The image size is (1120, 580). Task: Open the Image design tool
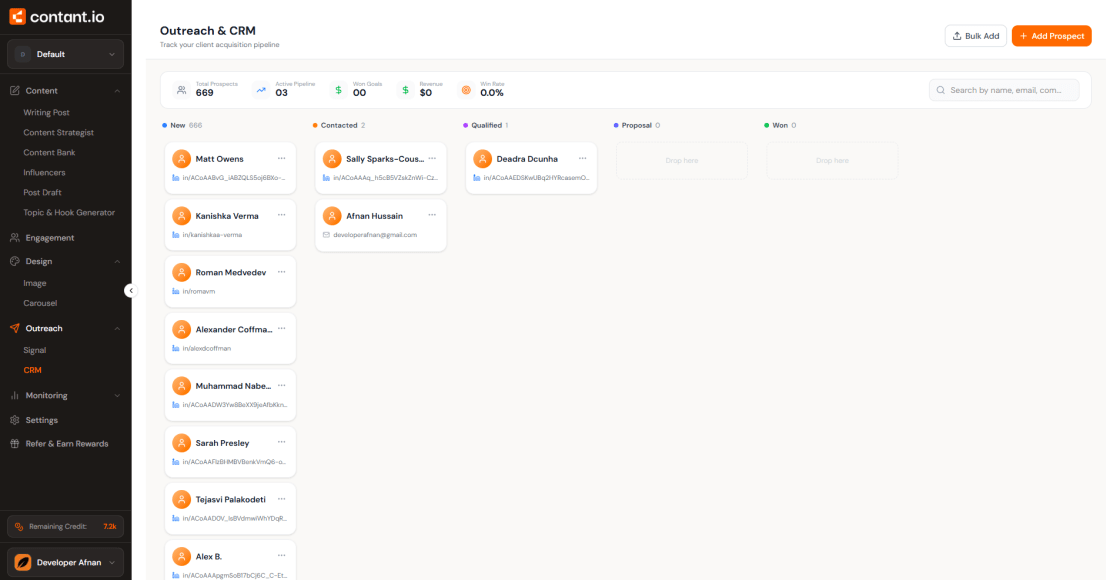(34, 283)
